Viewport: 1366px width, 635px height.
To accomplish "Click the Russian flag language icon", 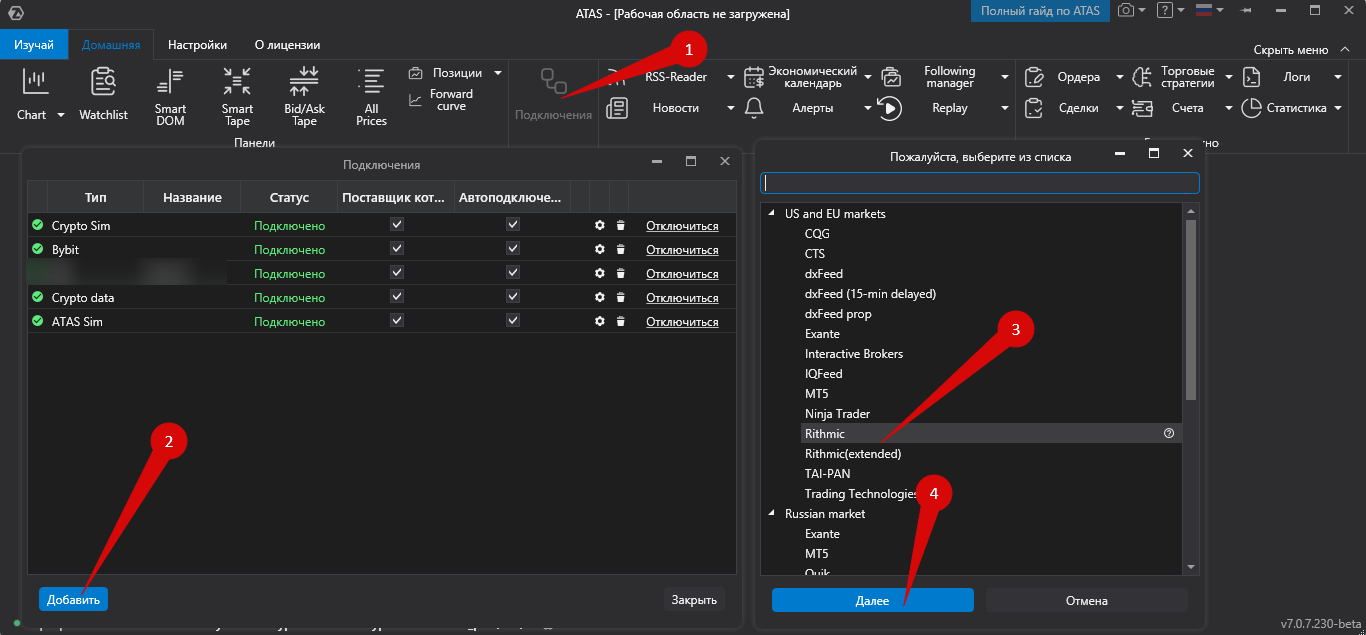I will click(1204, 10).
